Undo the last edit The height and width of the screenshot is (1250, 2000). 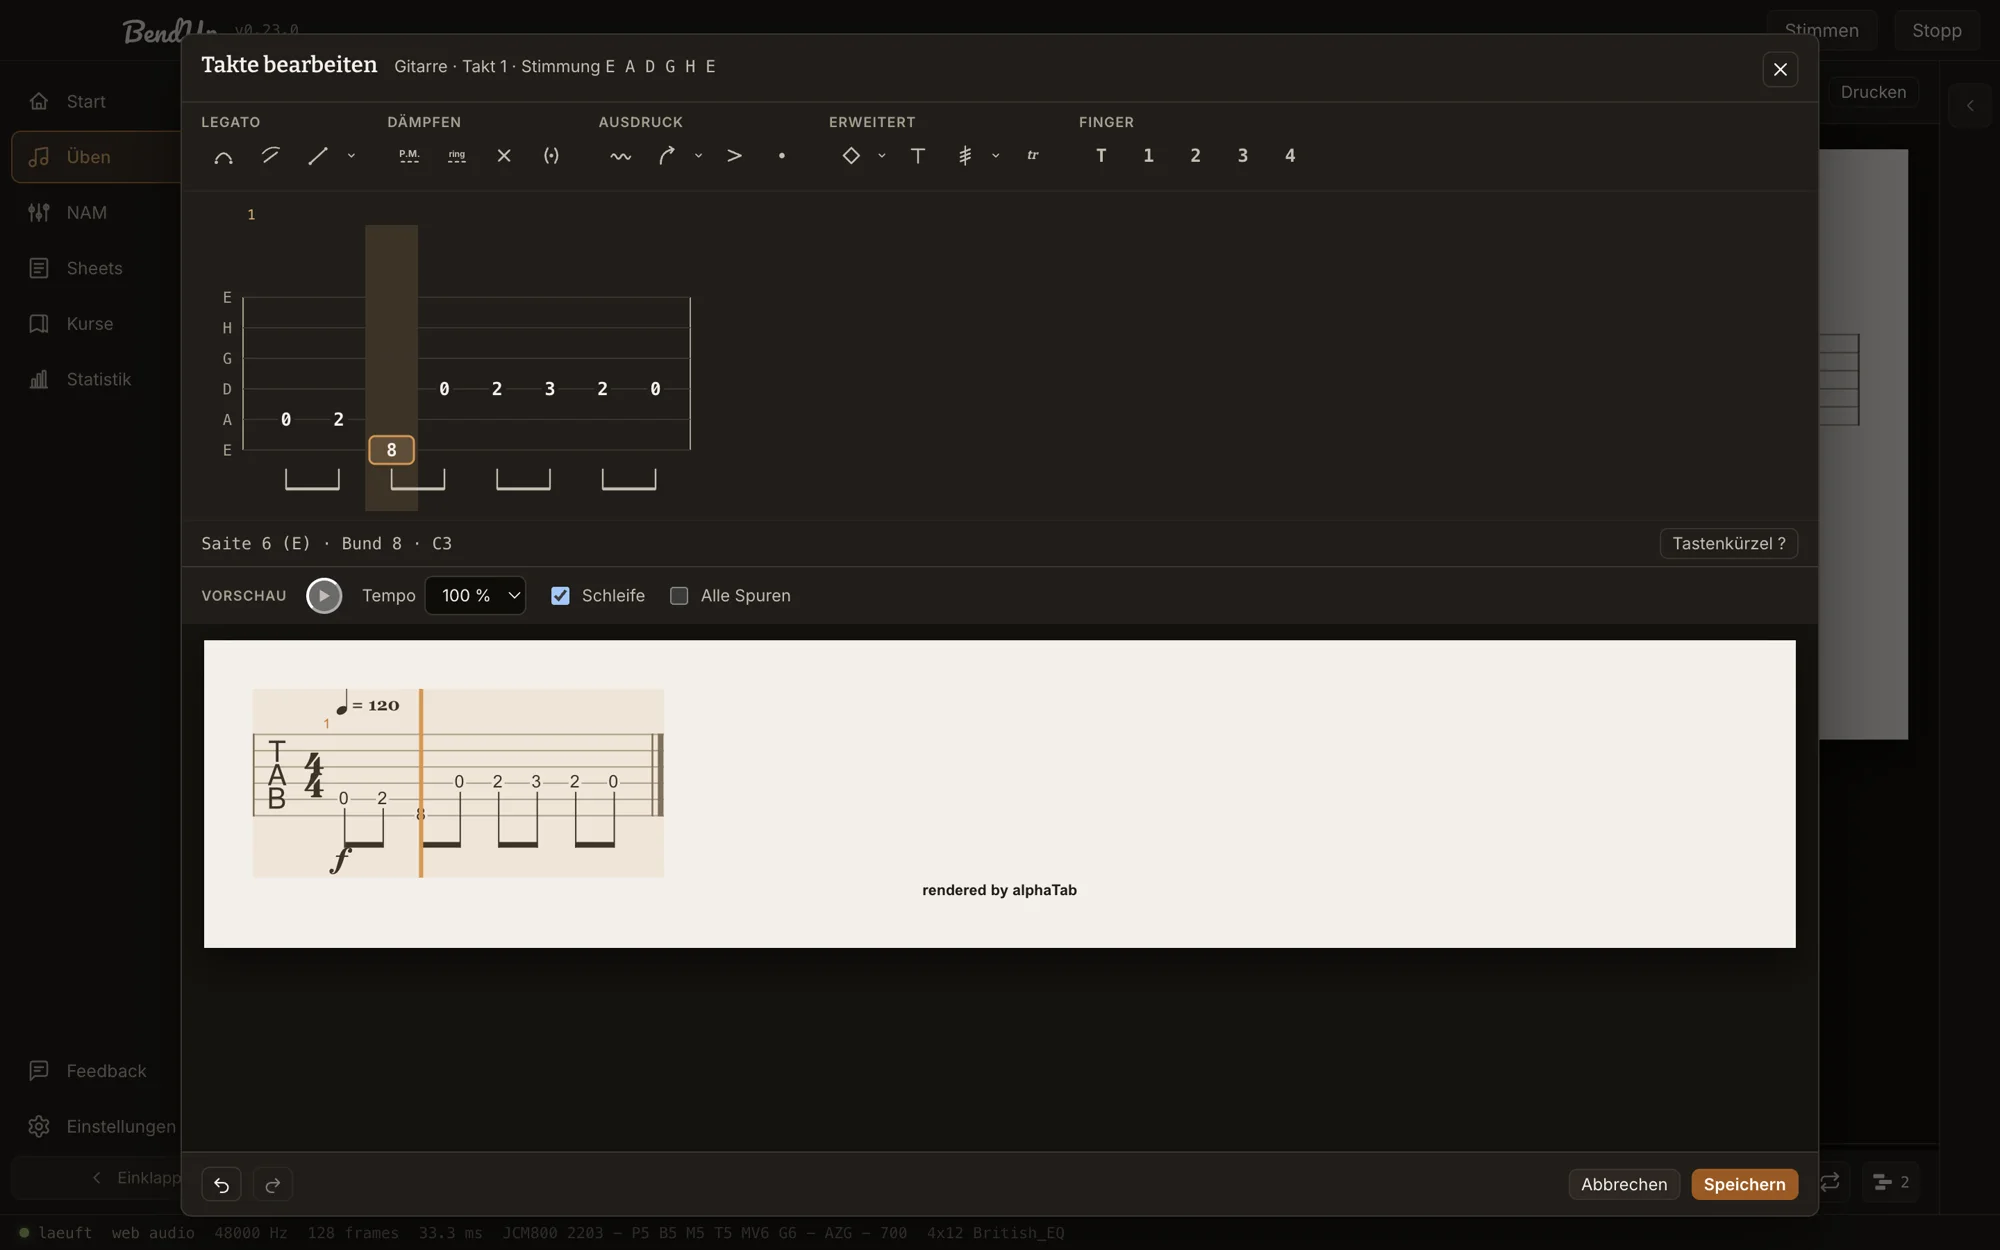tap(222, 1184)
